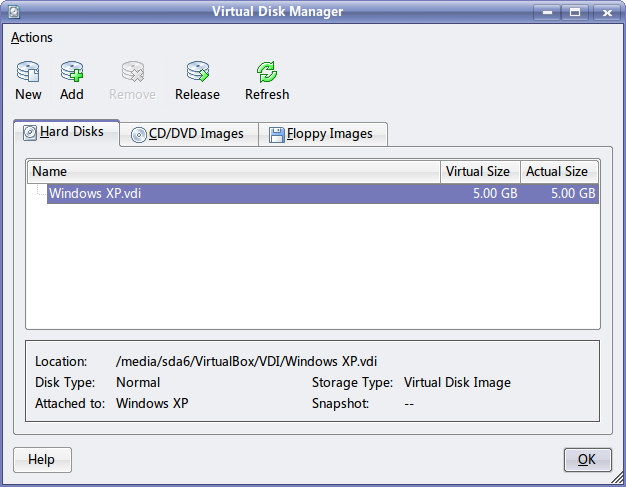This screenshot has height=487, width=626.
Task: Click the green Refresh arrows icon
Action: 267,71
